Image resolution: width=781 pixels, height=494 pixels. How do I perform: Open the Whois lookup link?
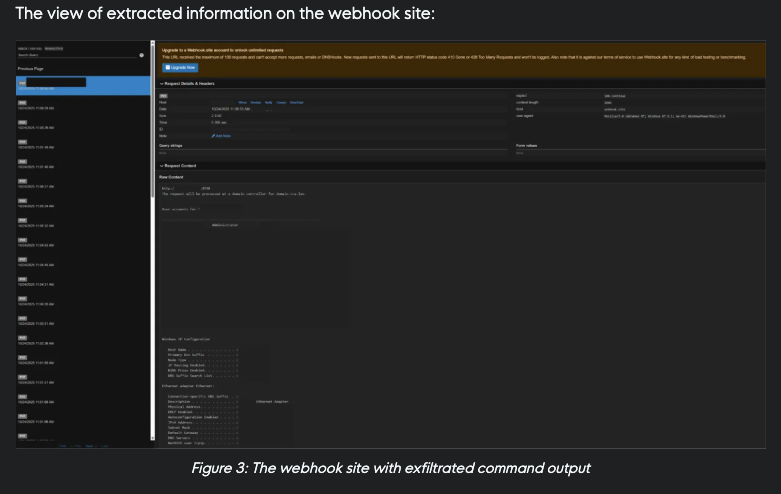[242, 103]
